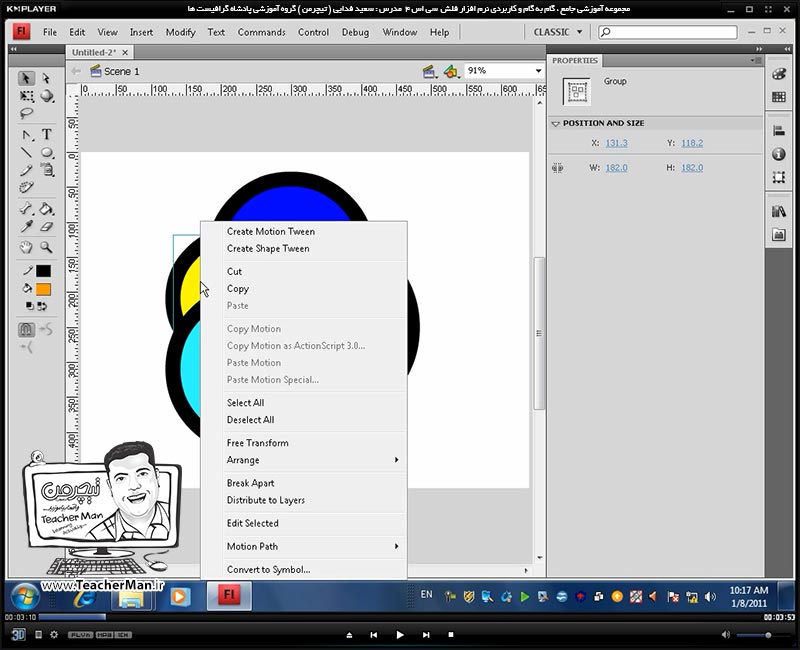Click the stage vertical scrollbar
This screenshot has height=650, width=800.
[539, 333]
